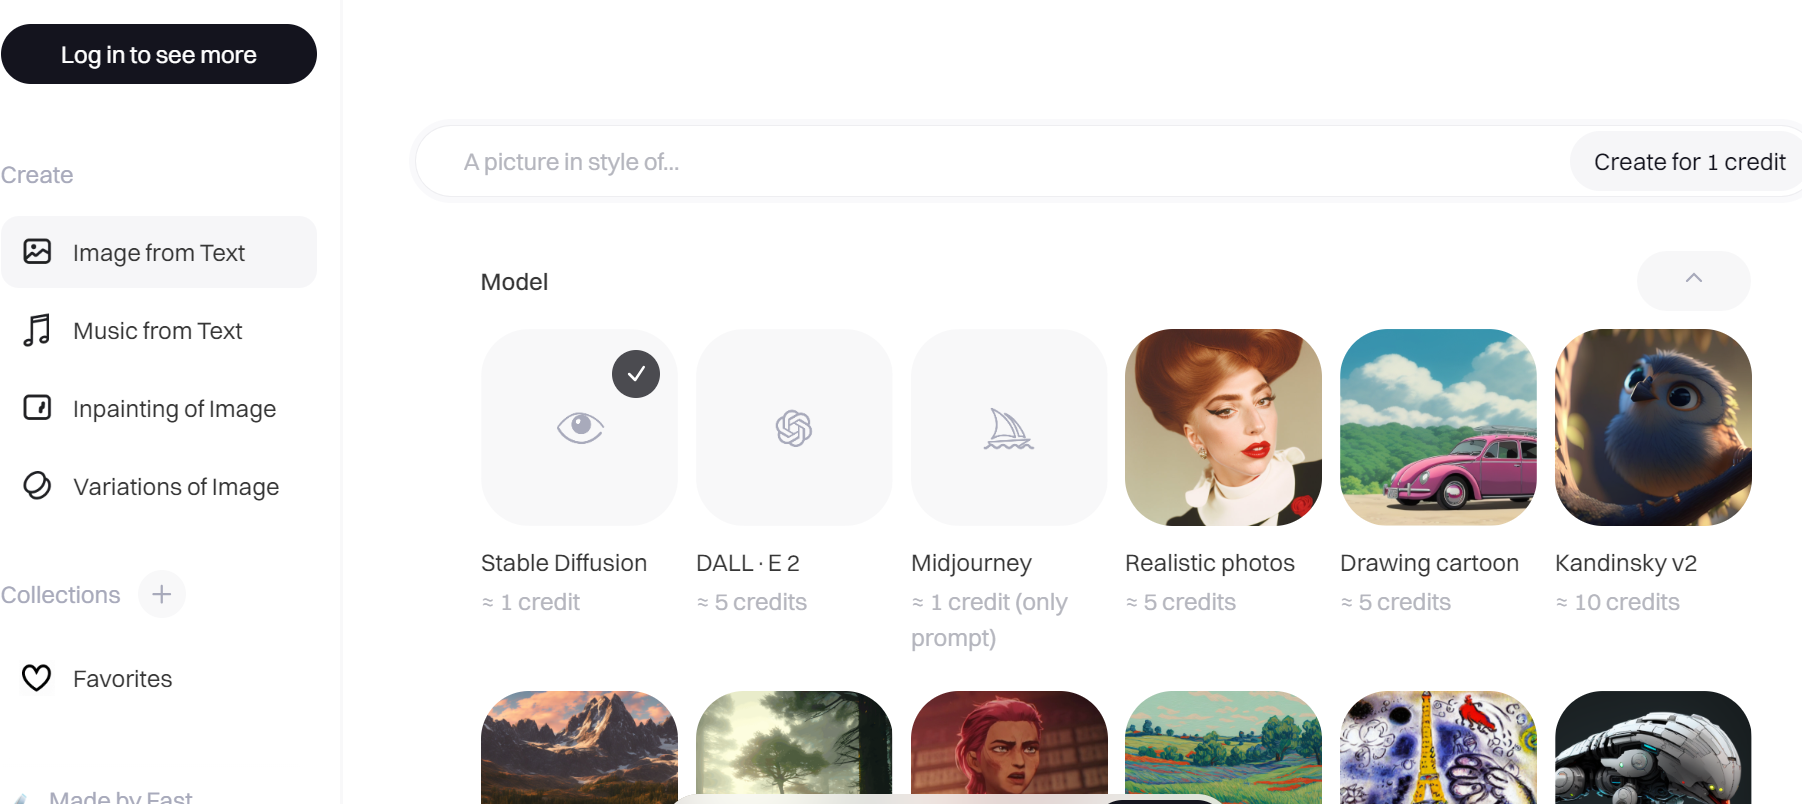Click the Inpainting of Image icon
This screenshot has height=804, width=1802.
click(37, 408)
